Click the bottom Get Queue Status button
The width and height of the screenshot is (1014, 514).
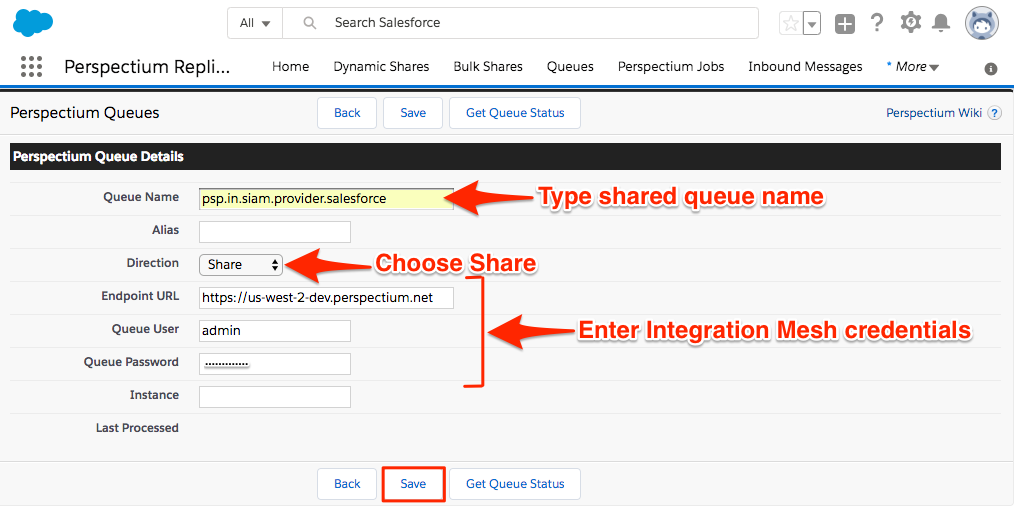(515, 484)
